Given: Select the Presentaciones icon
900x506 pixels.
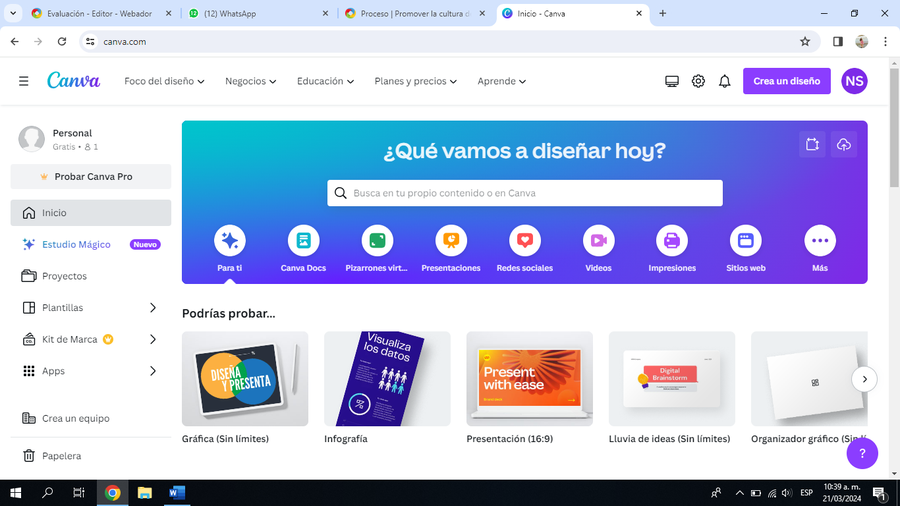Looking at the screenshot, I should pyautogui.click(x=451, y=240).
